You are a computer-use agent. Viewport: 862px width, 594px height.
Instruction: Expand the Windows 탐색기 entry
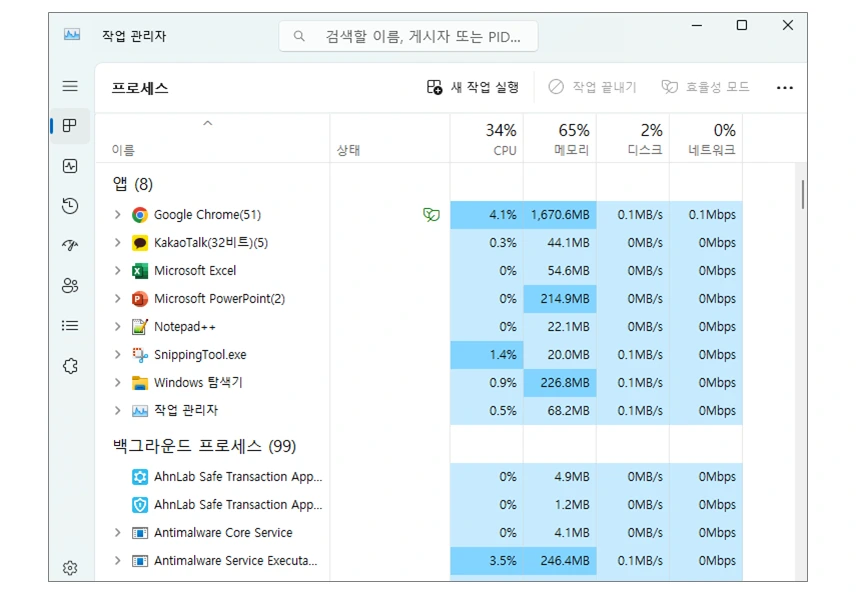[118, 382]
